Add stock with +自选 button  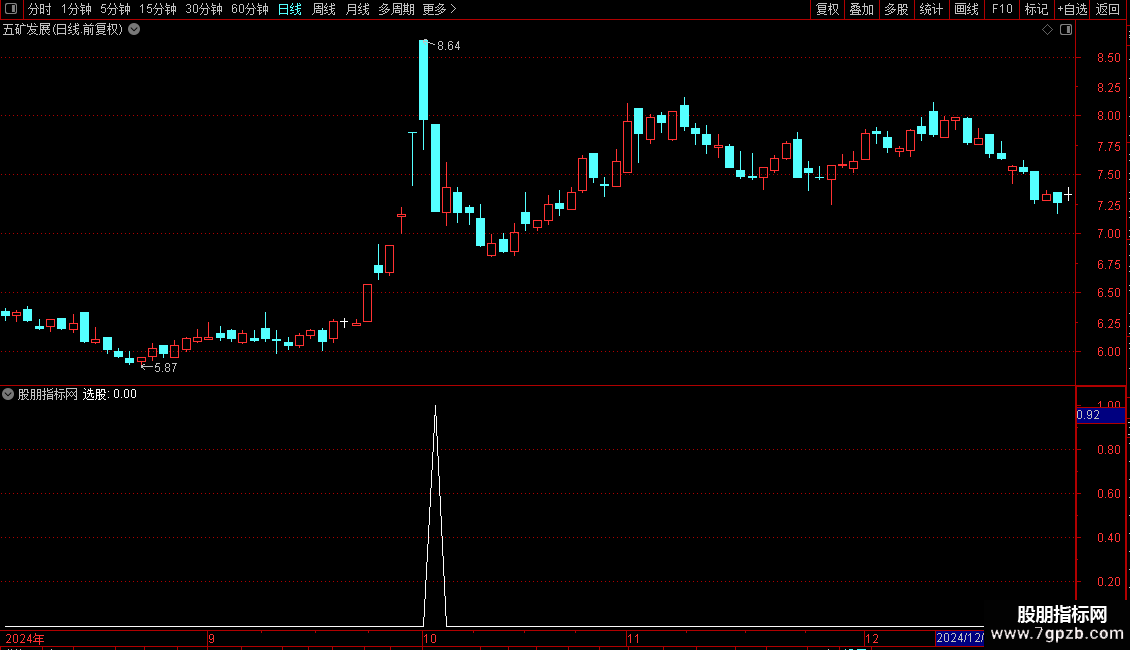pyautogui.click(x=1072, y=9)
